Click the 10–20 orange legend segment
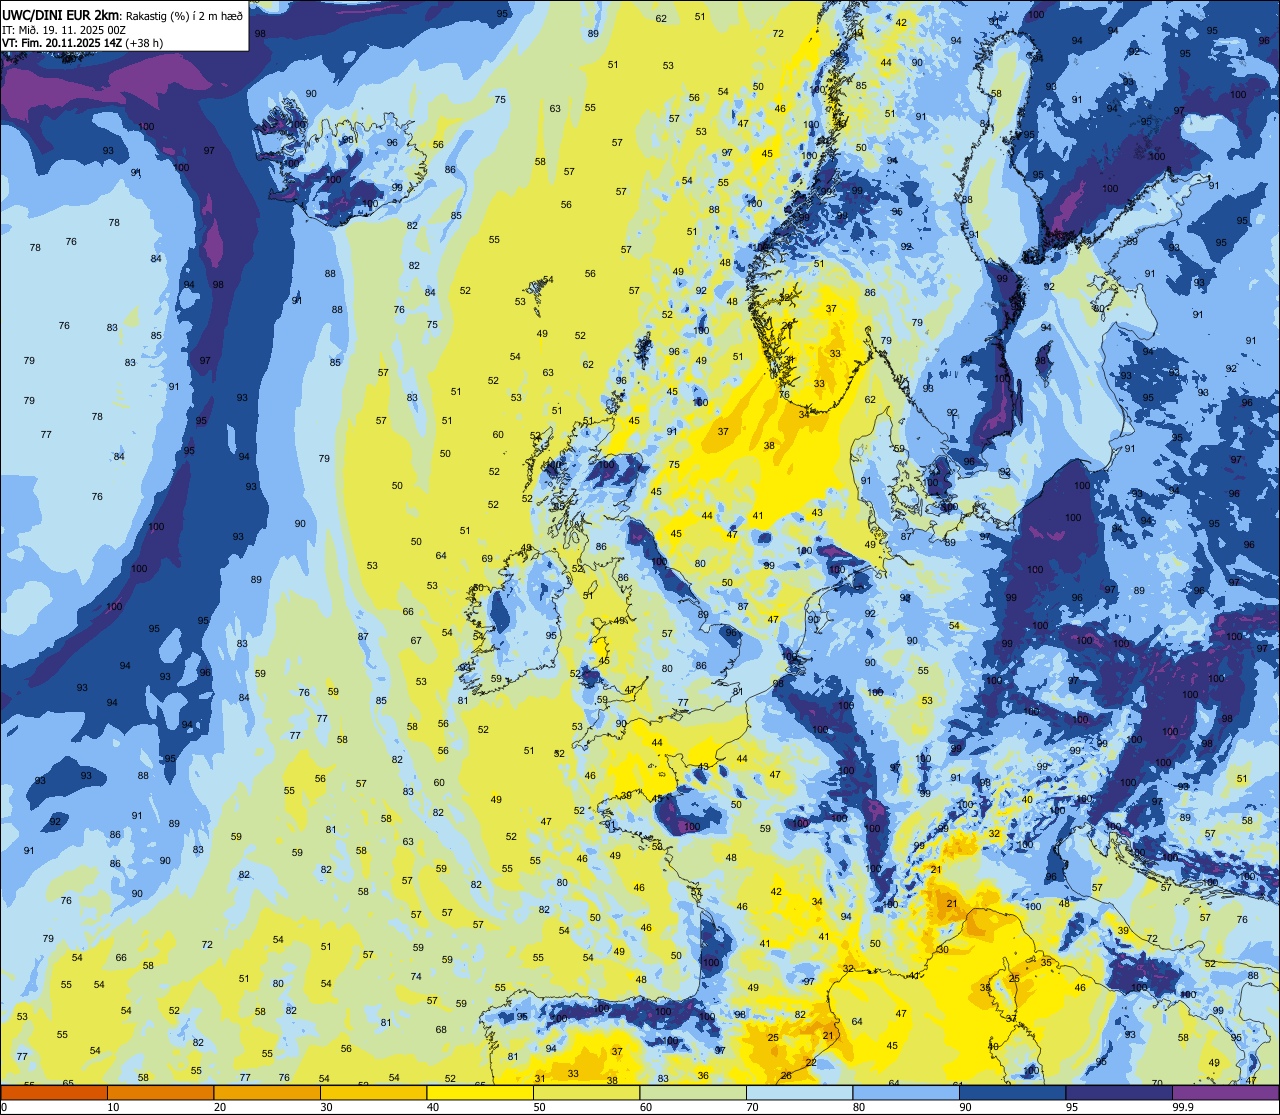 click(160, 1093)
